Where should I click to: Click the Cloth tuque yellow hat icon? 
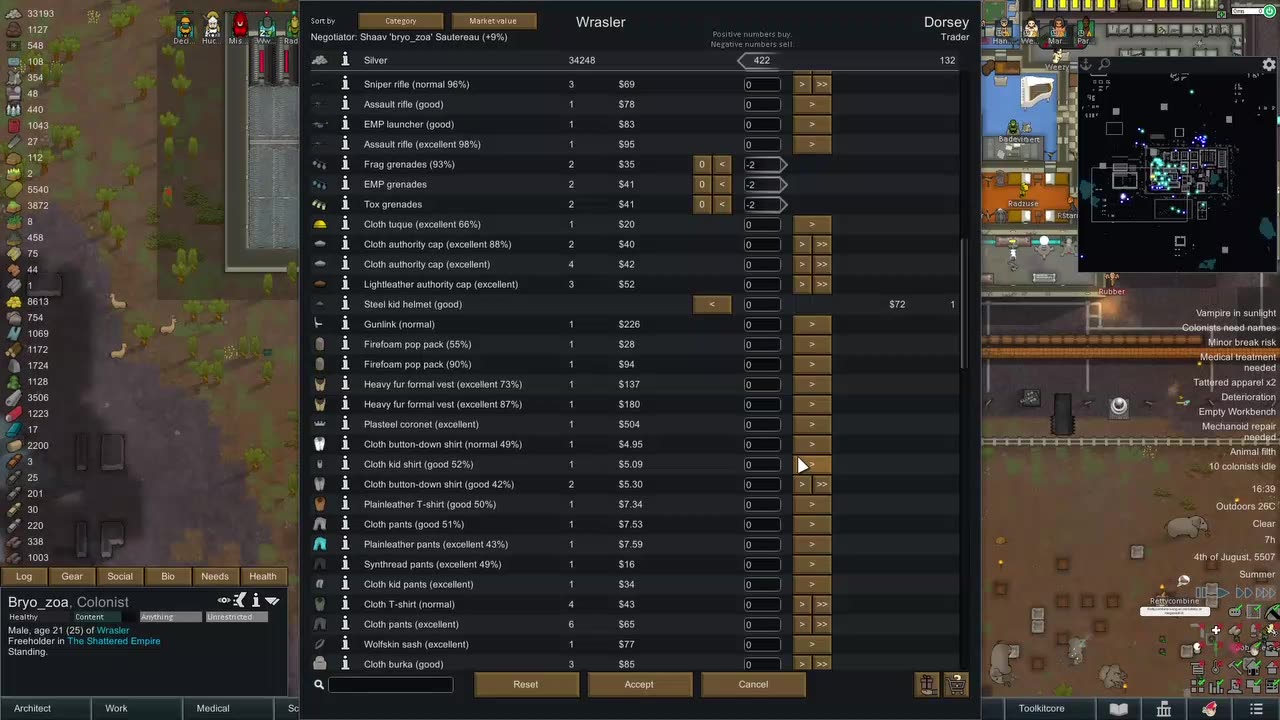[320, 224]
